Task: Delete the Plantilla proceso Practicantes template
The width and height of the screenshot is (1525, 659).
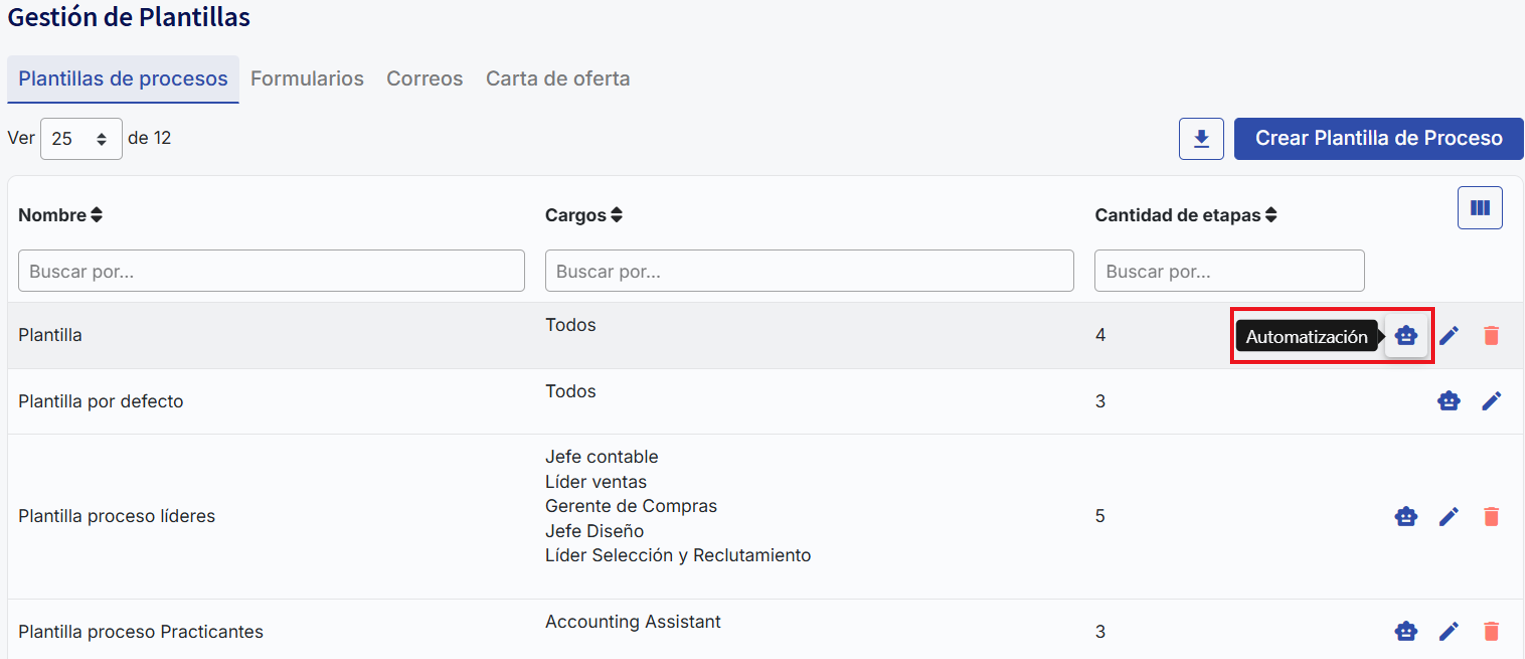Action: coord(1491,632)
